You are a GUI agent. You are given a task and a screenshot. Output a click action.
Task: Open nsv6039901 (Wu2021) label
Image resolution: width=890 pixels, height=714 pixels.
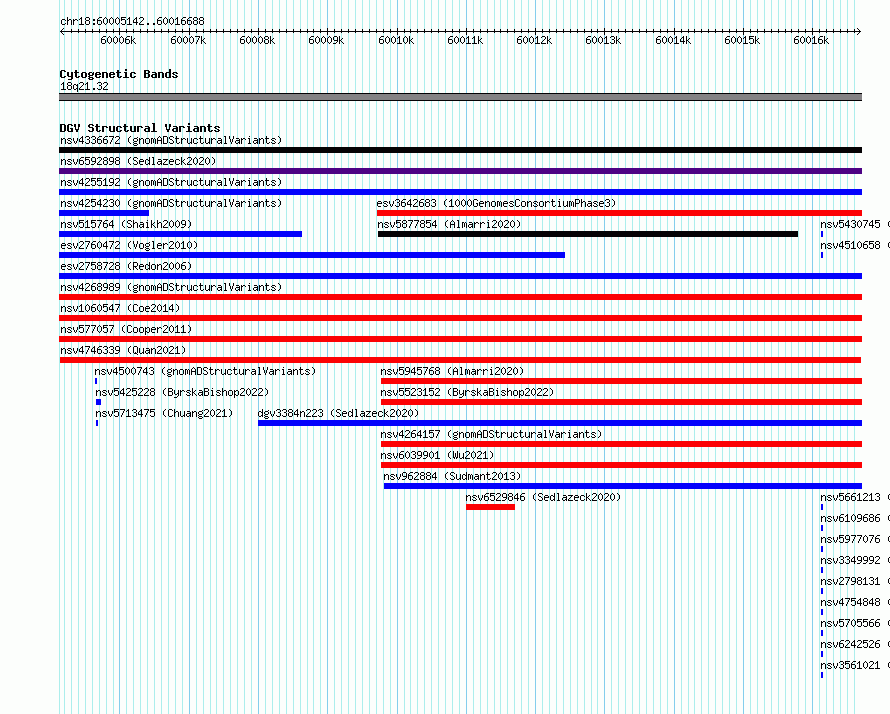click(x=437, y=455)
